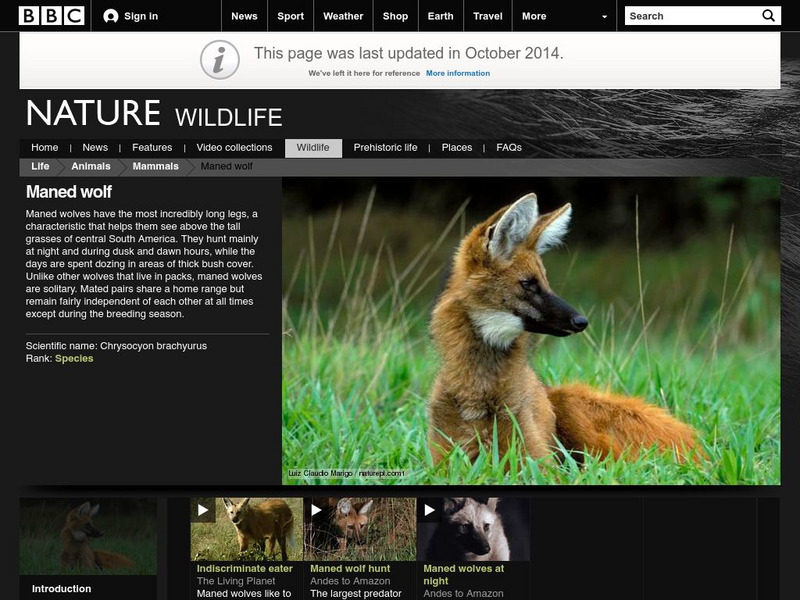Click The Living Planet programme text
Image resolution: width=800 pixels, height=600 pixels.
click(236, 581)
